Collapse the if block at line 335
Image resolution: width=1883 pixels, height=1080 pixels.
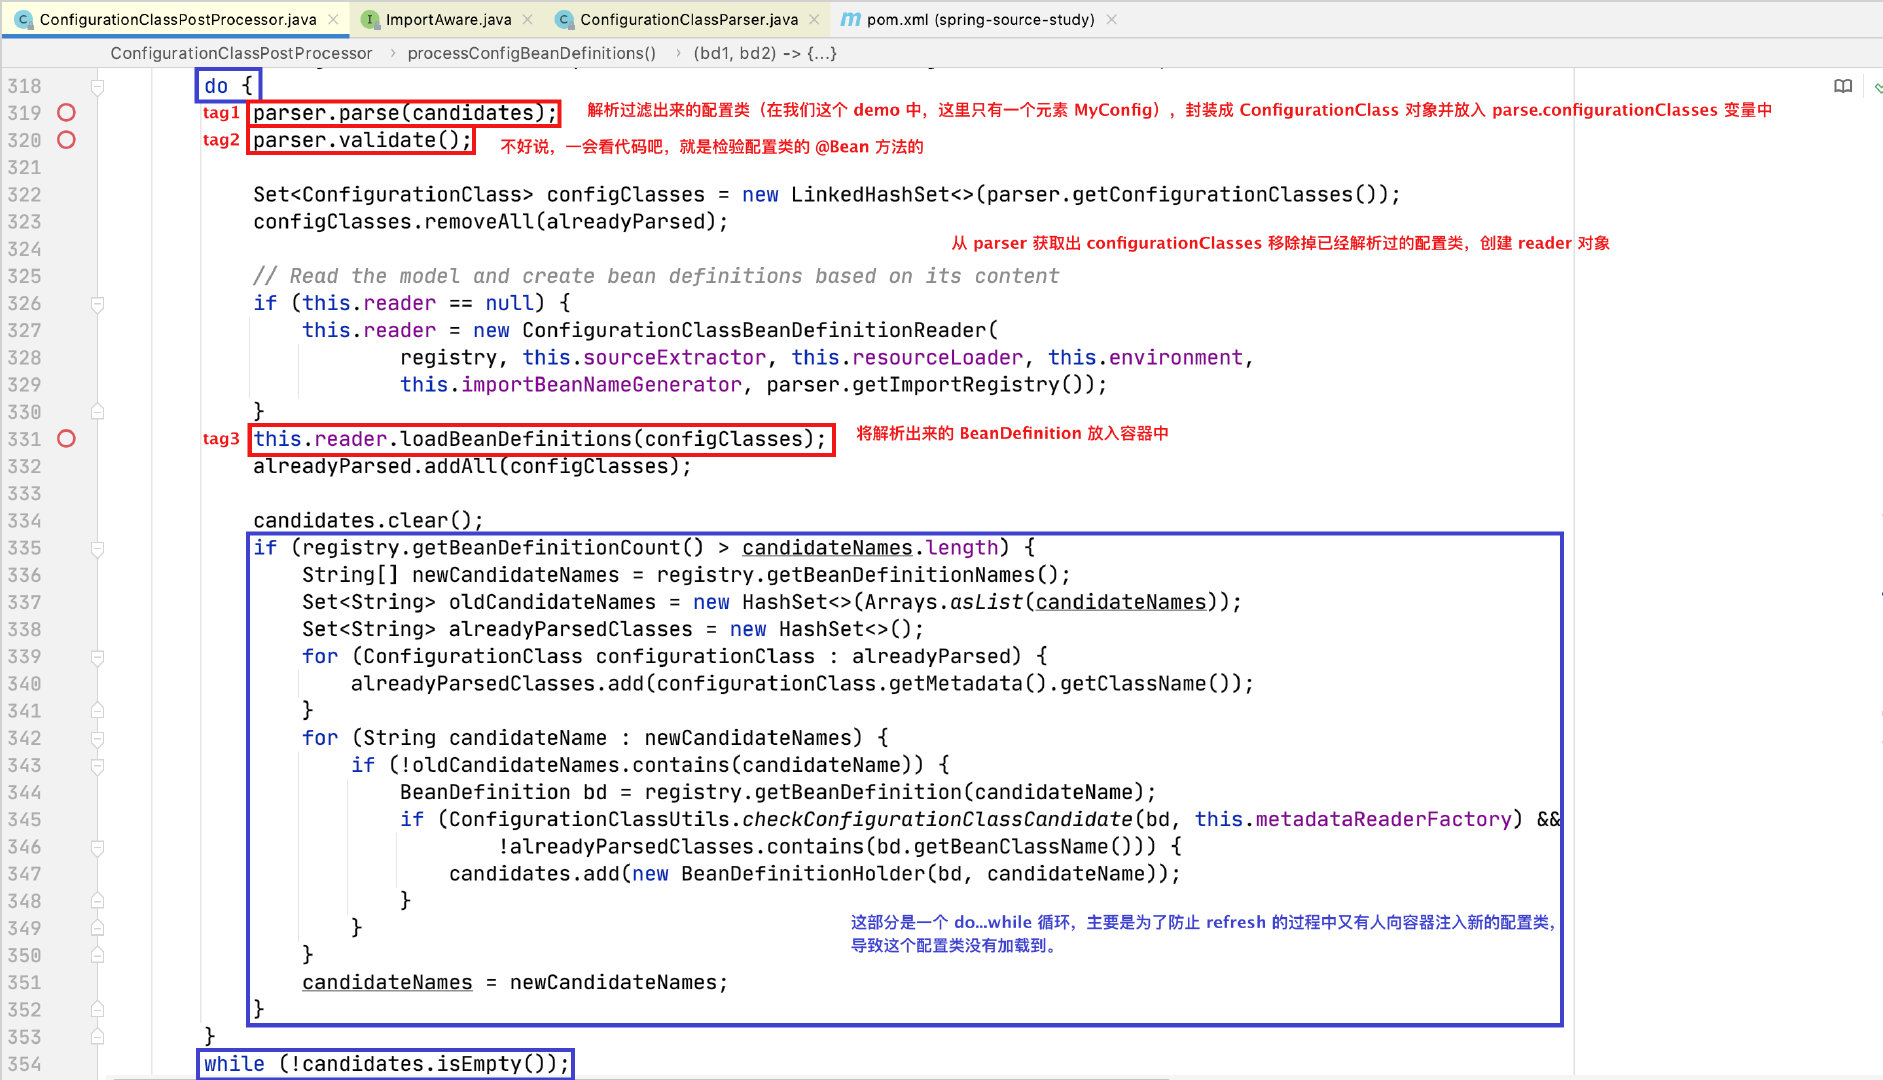pyautogui.click(x=97, y=548)
